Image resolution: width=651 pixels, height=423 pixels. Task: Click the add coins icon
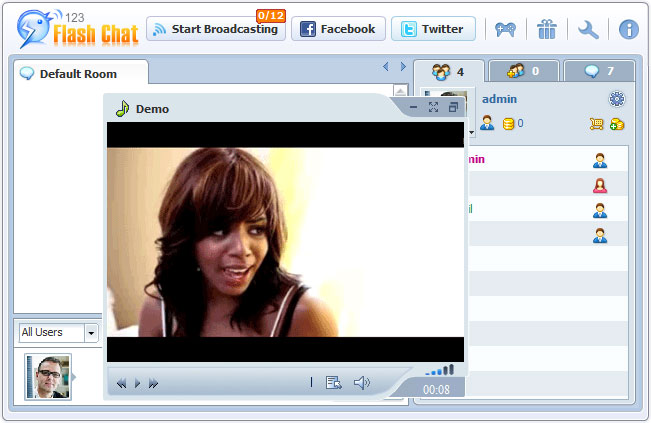(617, 124)
